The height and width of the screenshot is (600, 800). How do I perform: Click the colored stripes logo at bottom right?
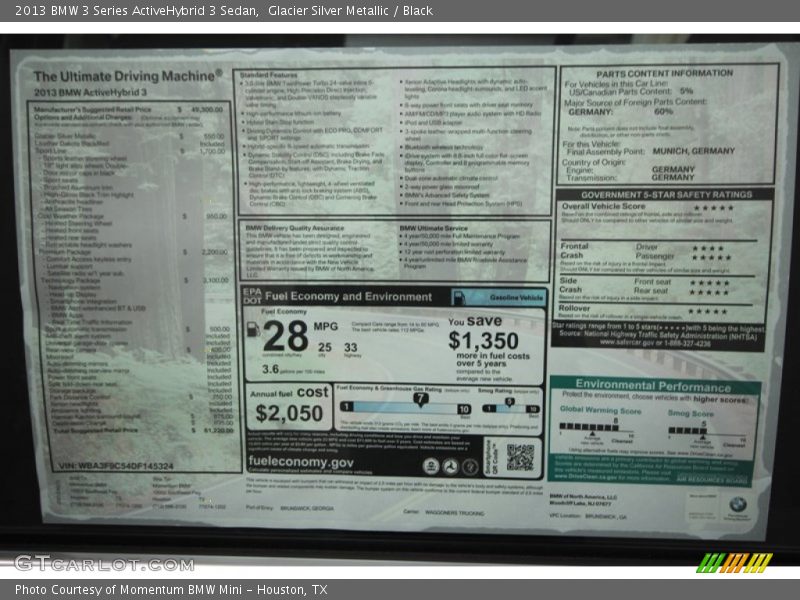pos(734,563)
